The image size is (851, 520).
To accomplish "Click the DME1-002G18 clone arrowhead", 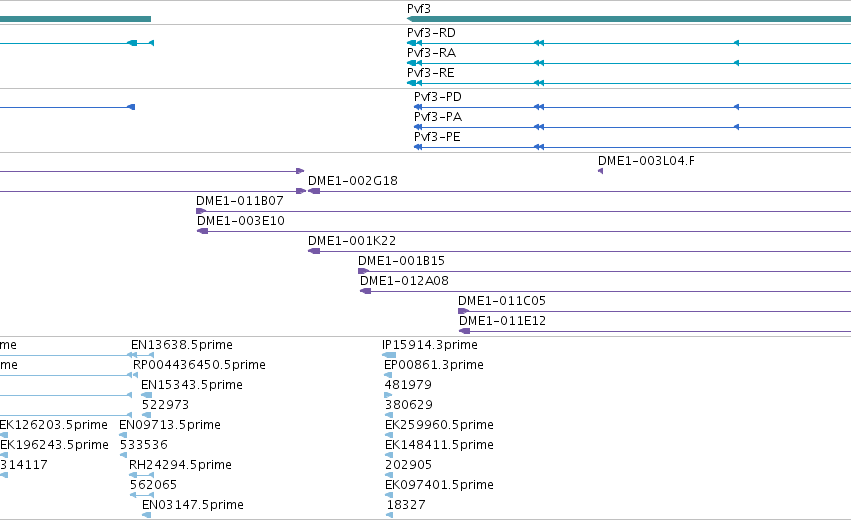I will [x=314, y=191].
